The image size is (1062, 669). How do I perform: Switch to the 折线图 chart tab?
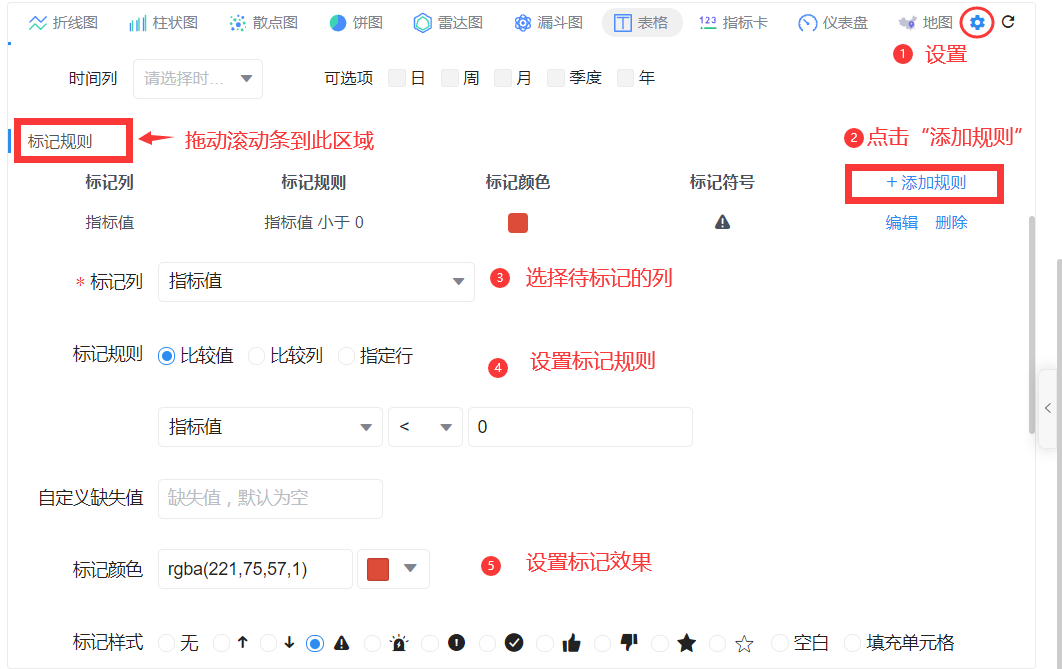[x=64, y=22]
